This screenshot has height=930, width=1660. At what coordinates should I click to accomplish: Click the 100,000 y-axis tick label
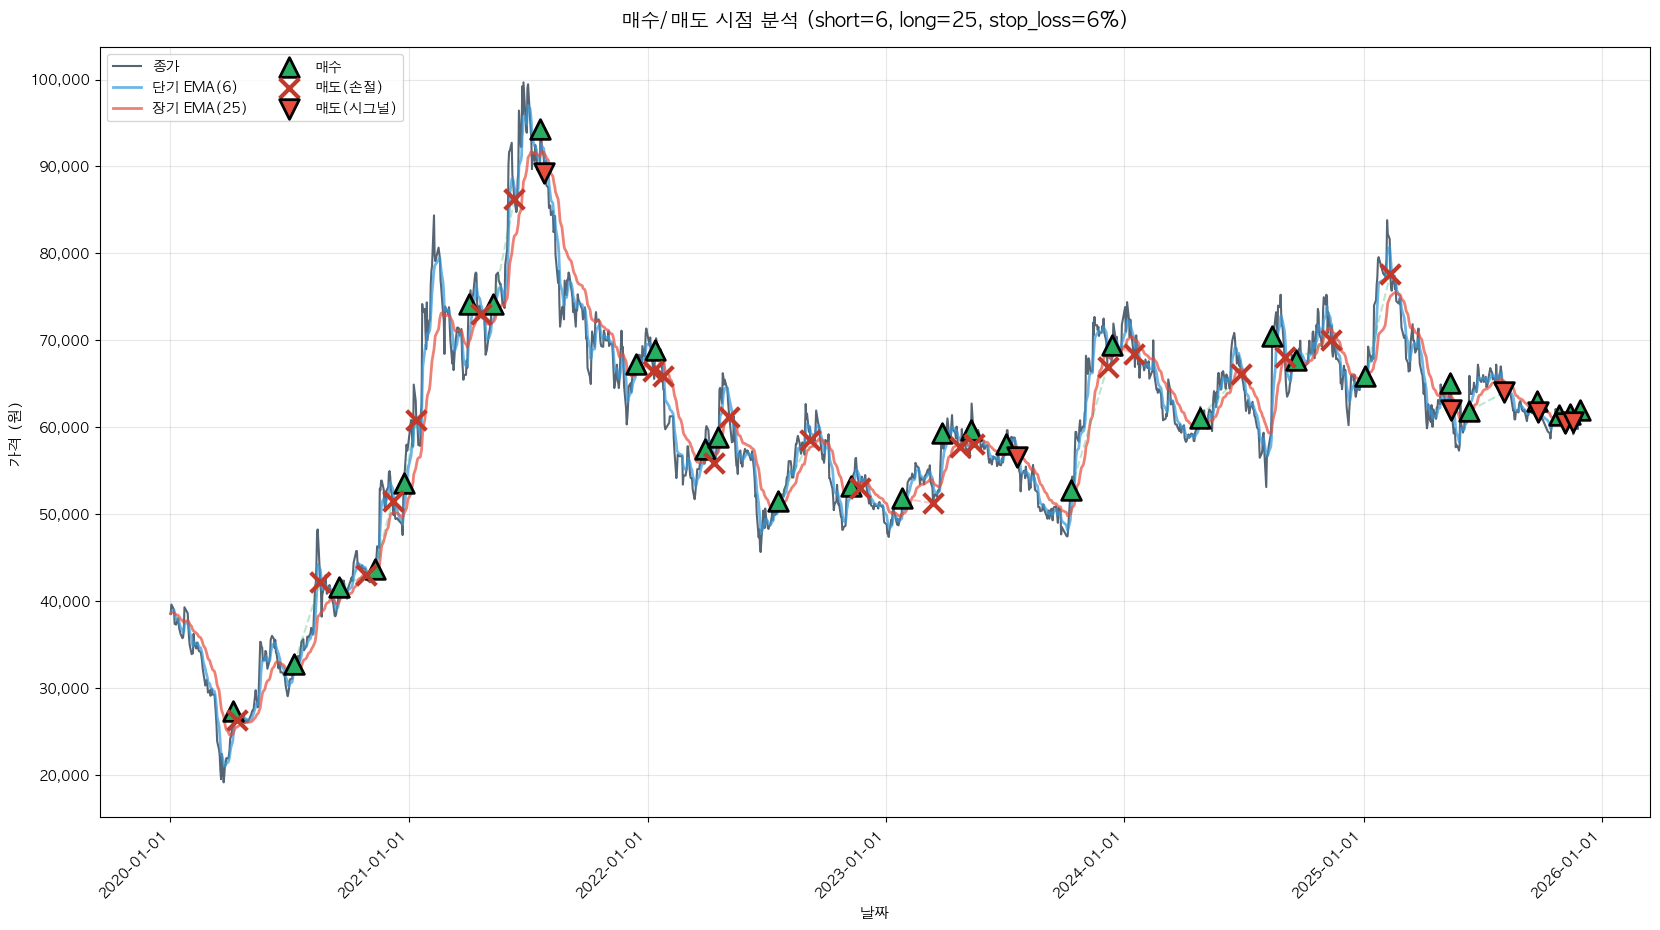click(61, 80)
